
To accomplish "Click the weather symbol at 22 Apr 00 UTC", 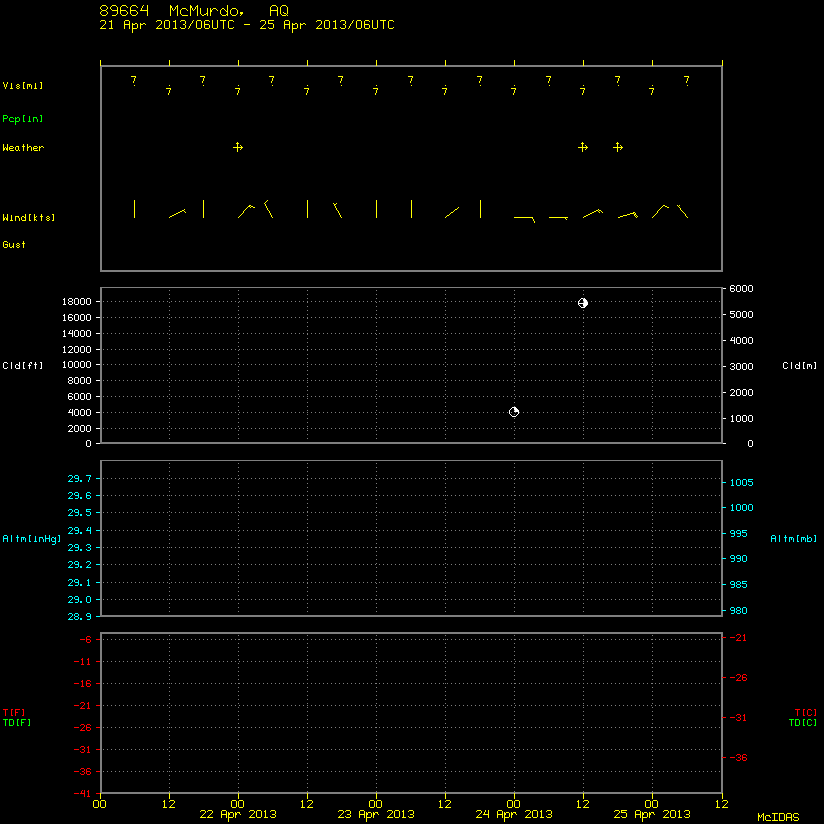I will click(238, 147).
